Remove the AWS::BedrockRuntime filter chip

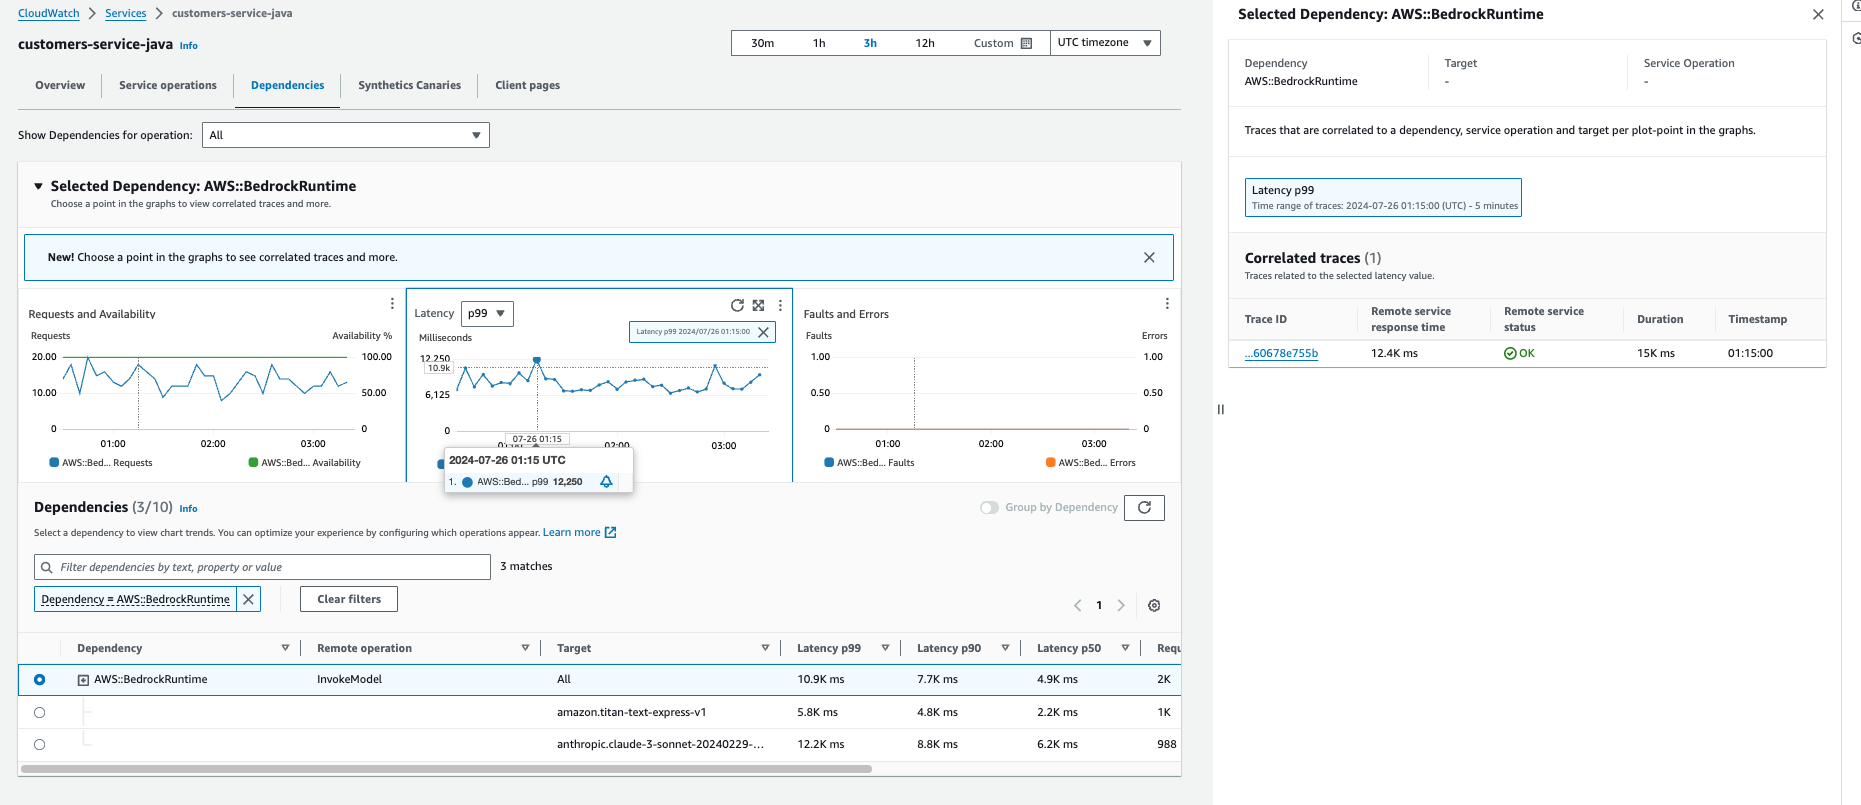pyautogui.click(x=249, y=599)
